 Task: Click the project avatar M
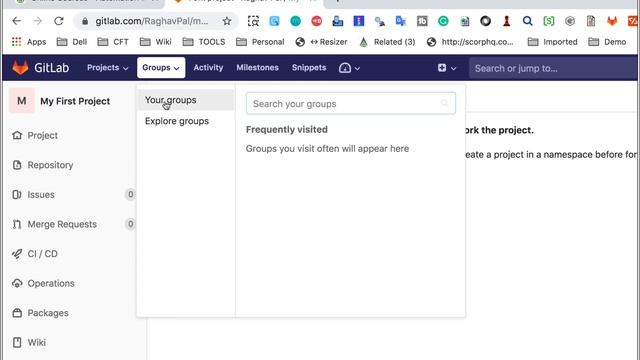[22, 101]
